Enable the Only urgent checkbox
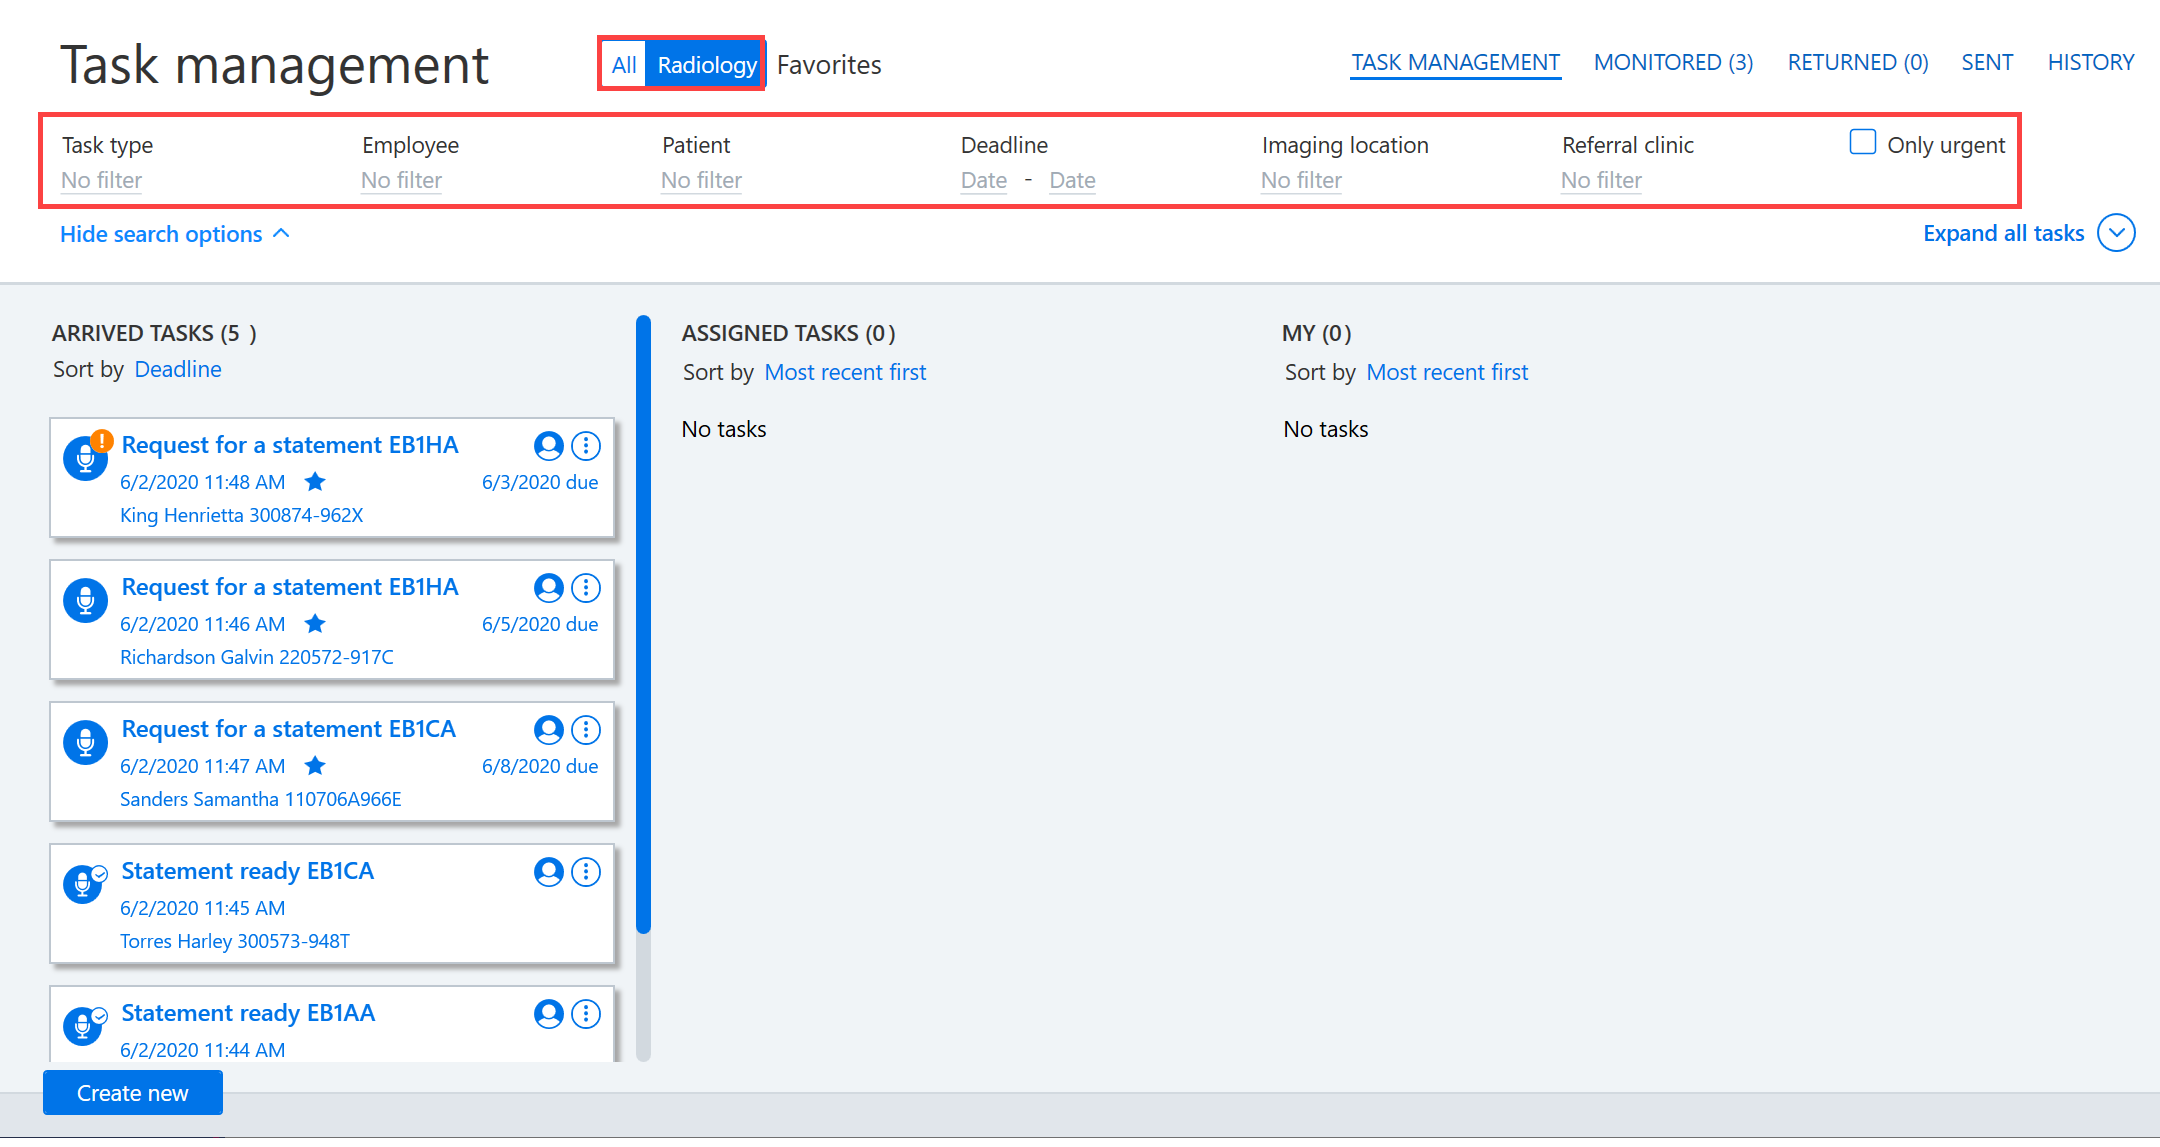The height and width of the screenshot is (1147, 2160). [1862, 142]
